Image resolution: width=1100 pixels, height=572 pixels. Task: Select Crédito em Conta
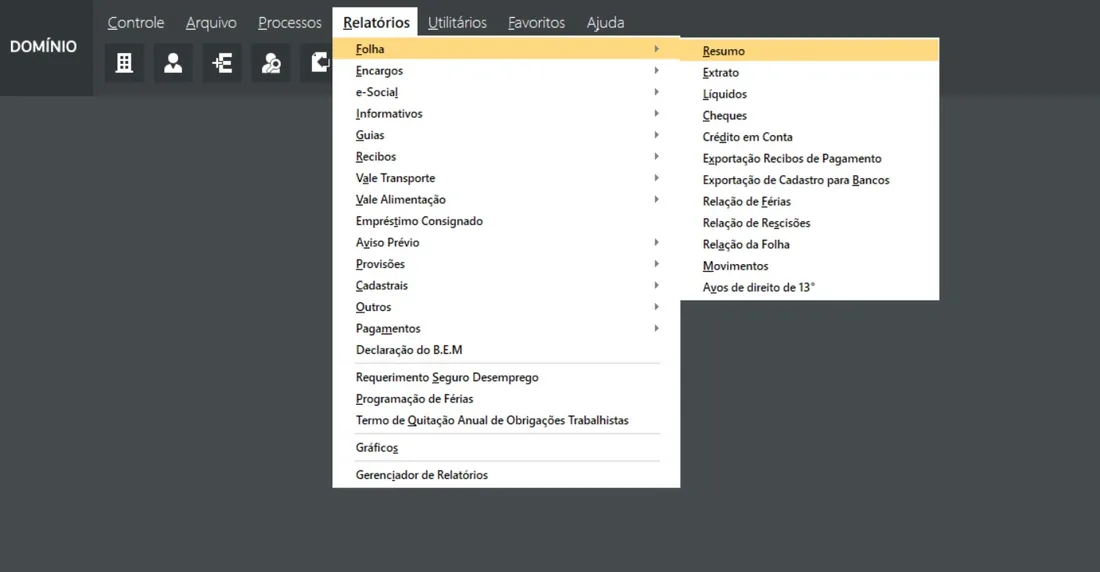[x=810, y=138]
